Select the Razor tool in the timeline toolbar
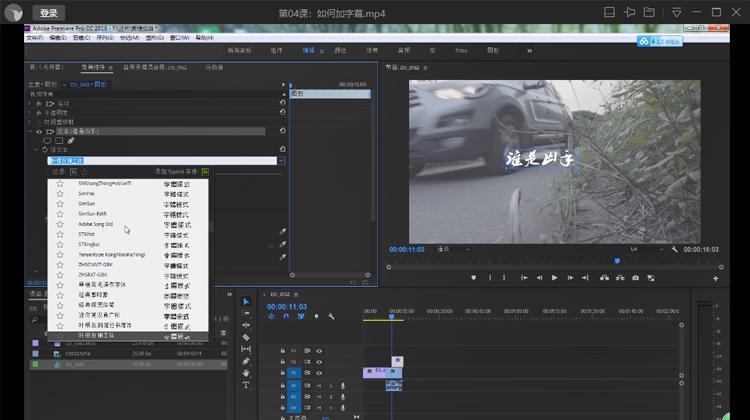Viewport: 750px width, 420px height. coord(246,337)
